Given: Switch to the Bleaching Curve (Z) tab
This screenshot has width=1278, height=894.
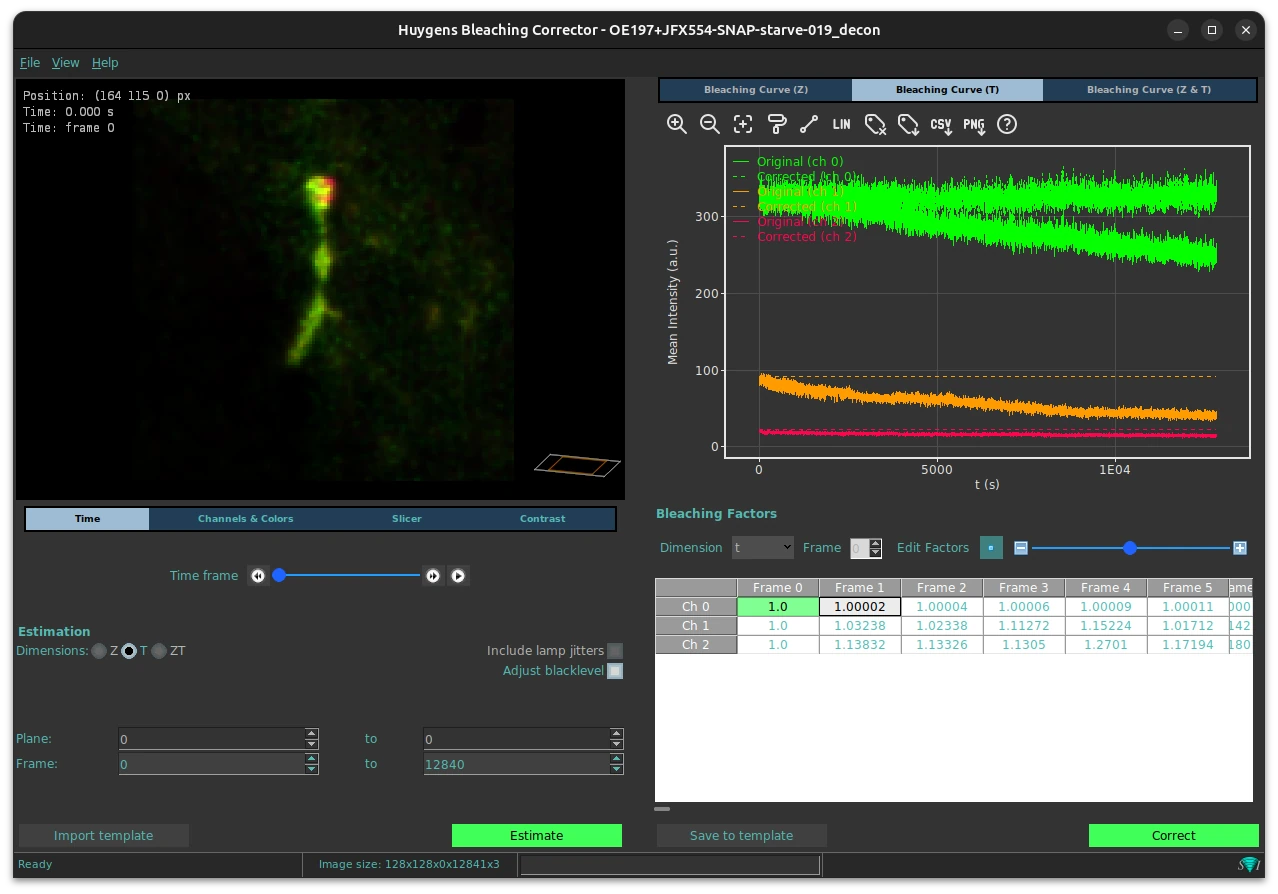Looking at the screenshot, I should pyautogui.click(x=755, y=89).
